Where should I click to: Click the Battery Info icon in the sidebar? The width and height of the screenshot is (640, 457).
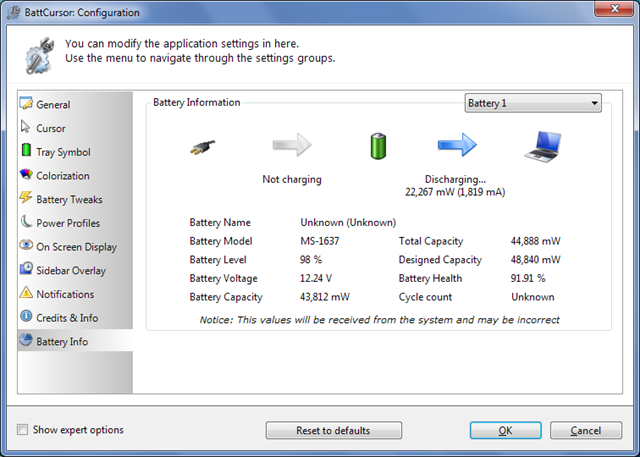(26, 339)
